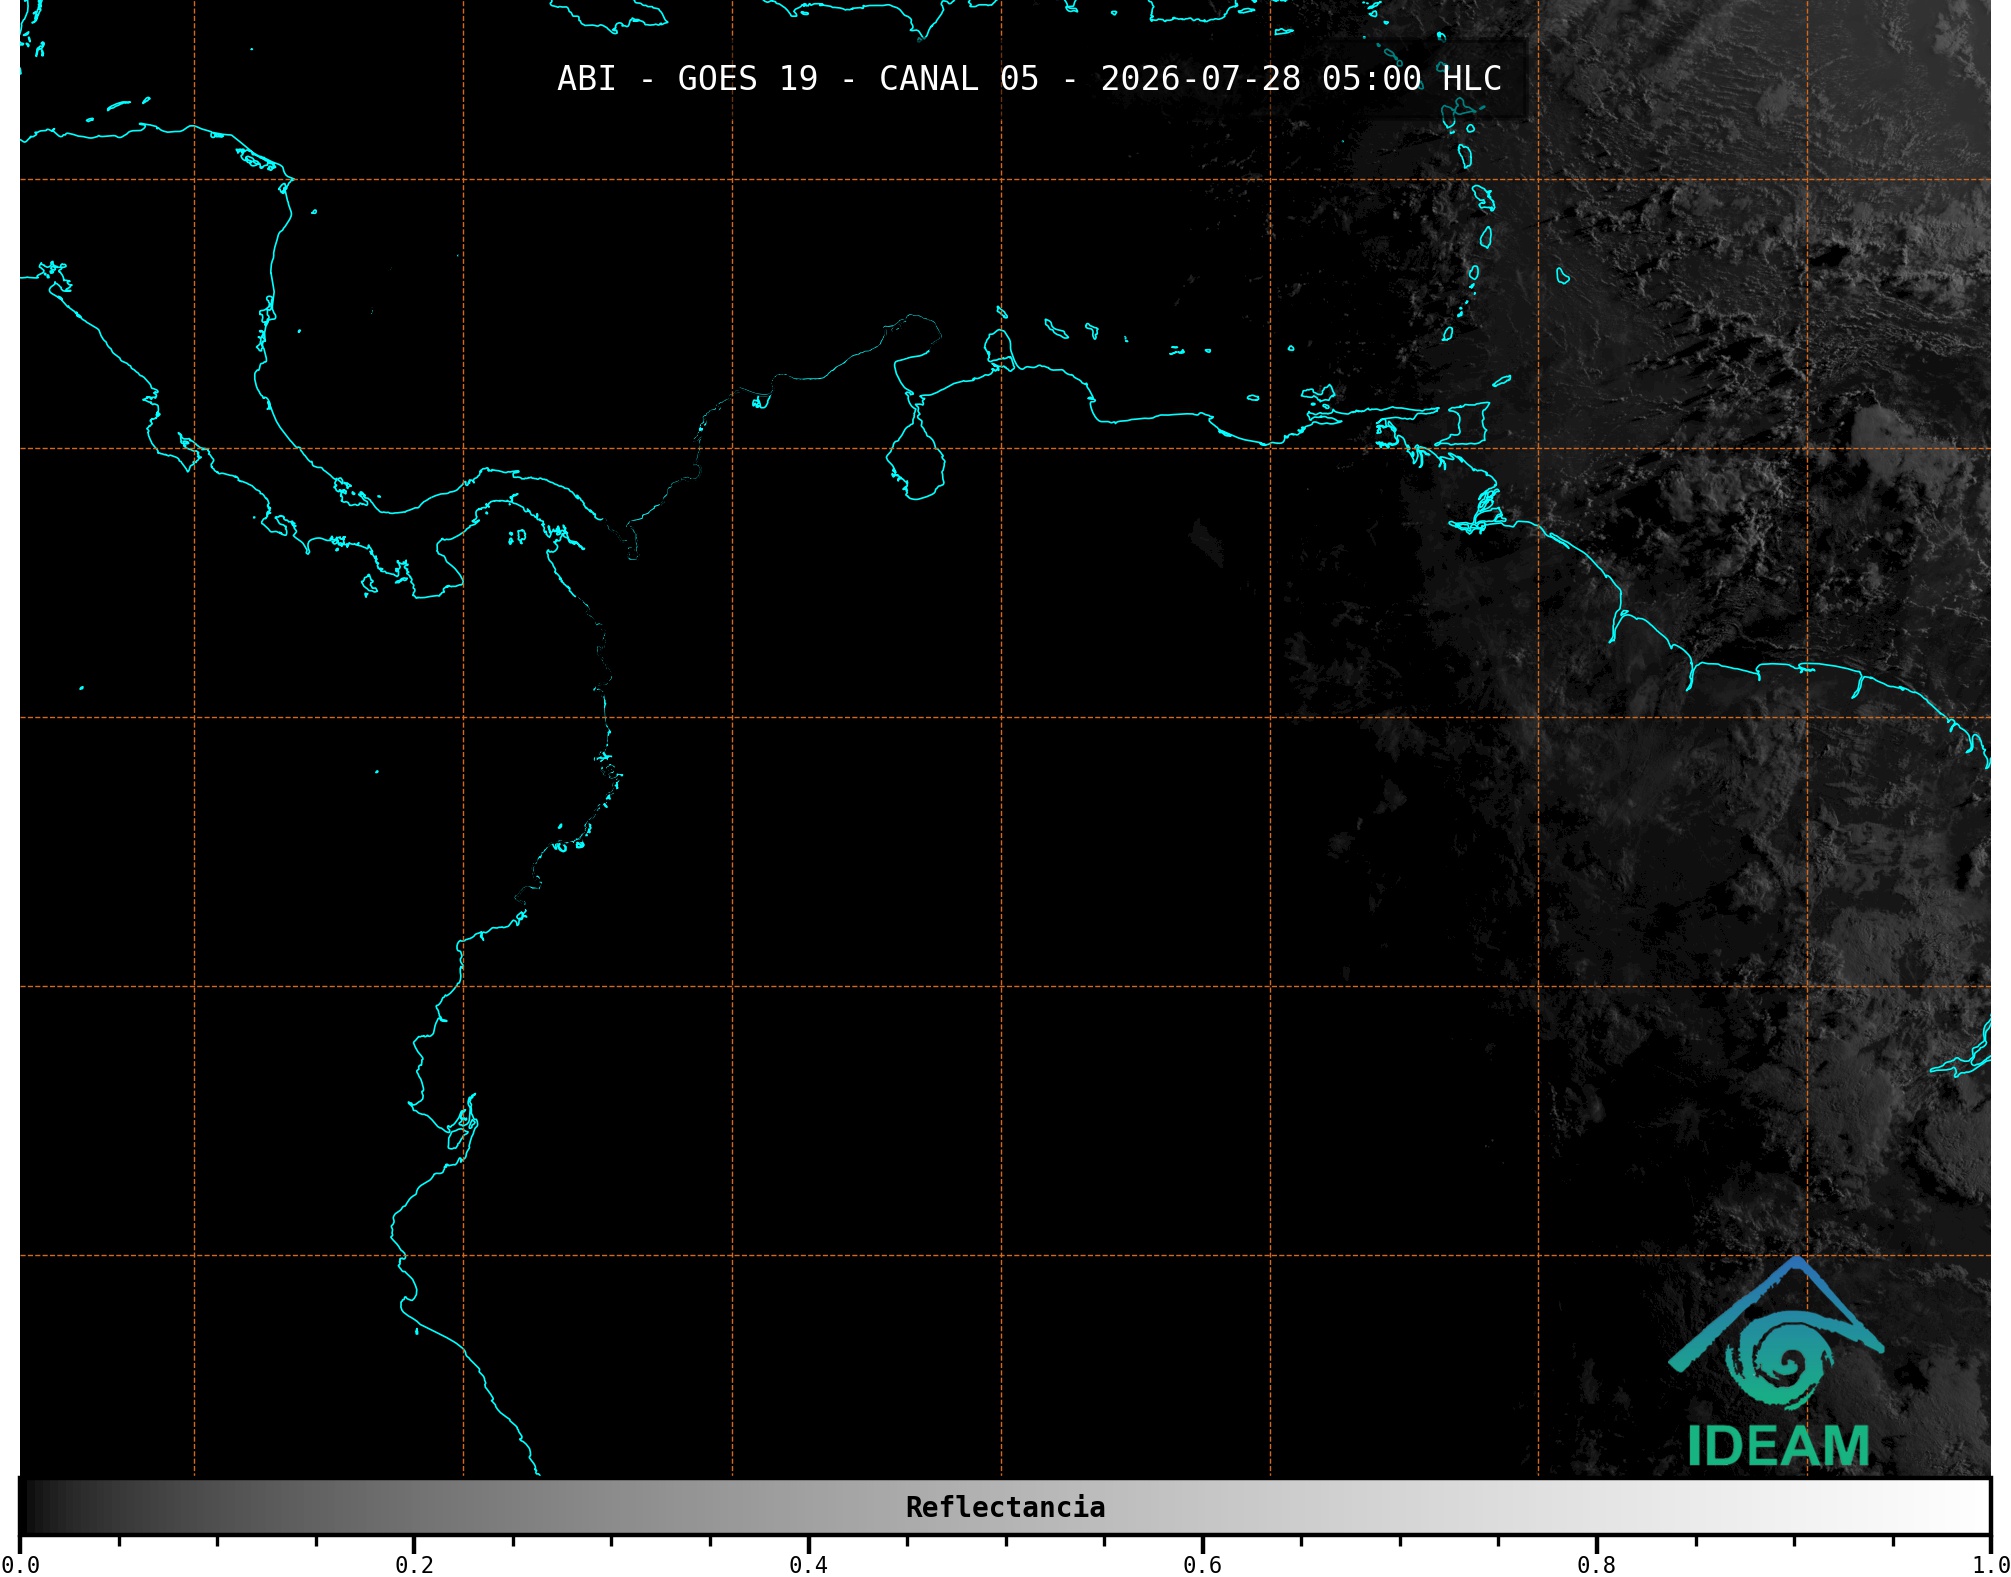Click the 0.0 colorbar tick label

tap(21, 1565)
